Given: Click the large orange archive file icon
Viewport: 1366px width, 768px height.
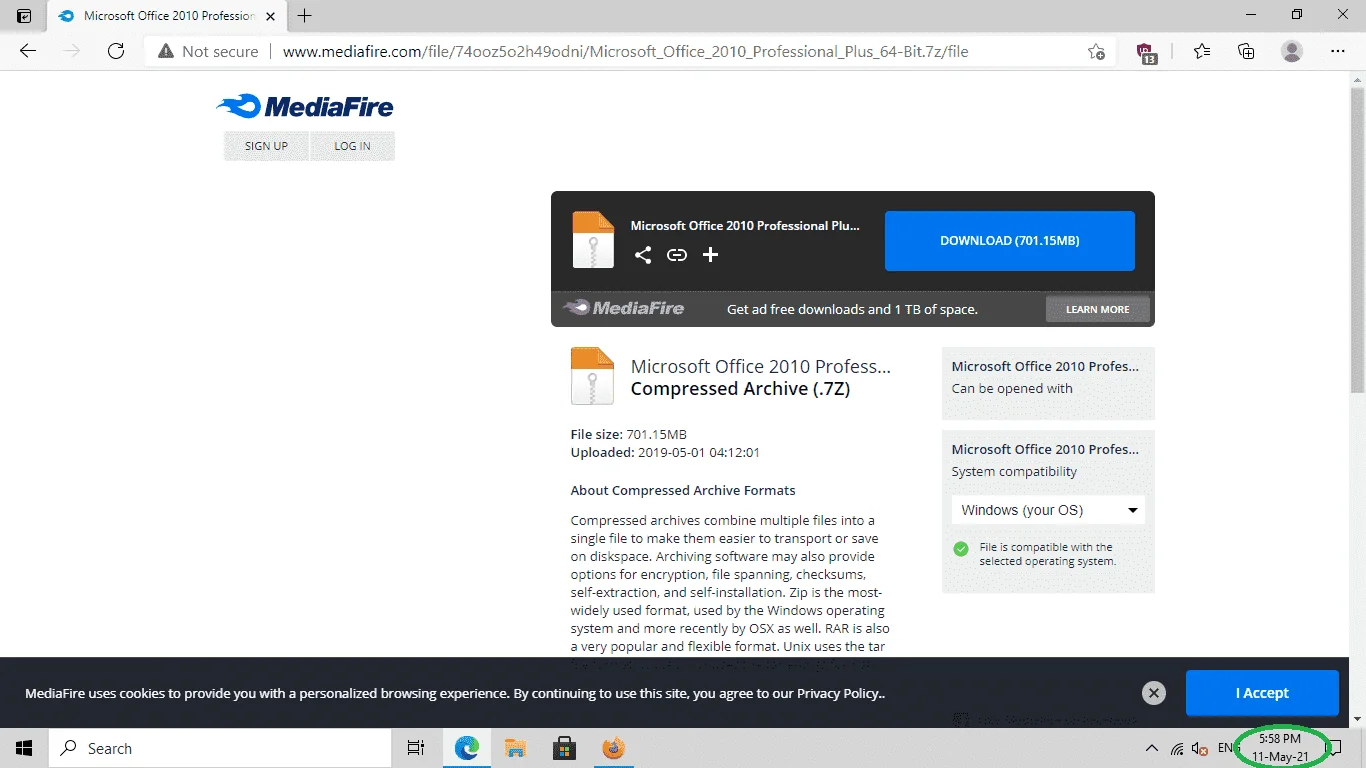Looking at the screenshot, I should coord(592,376).
